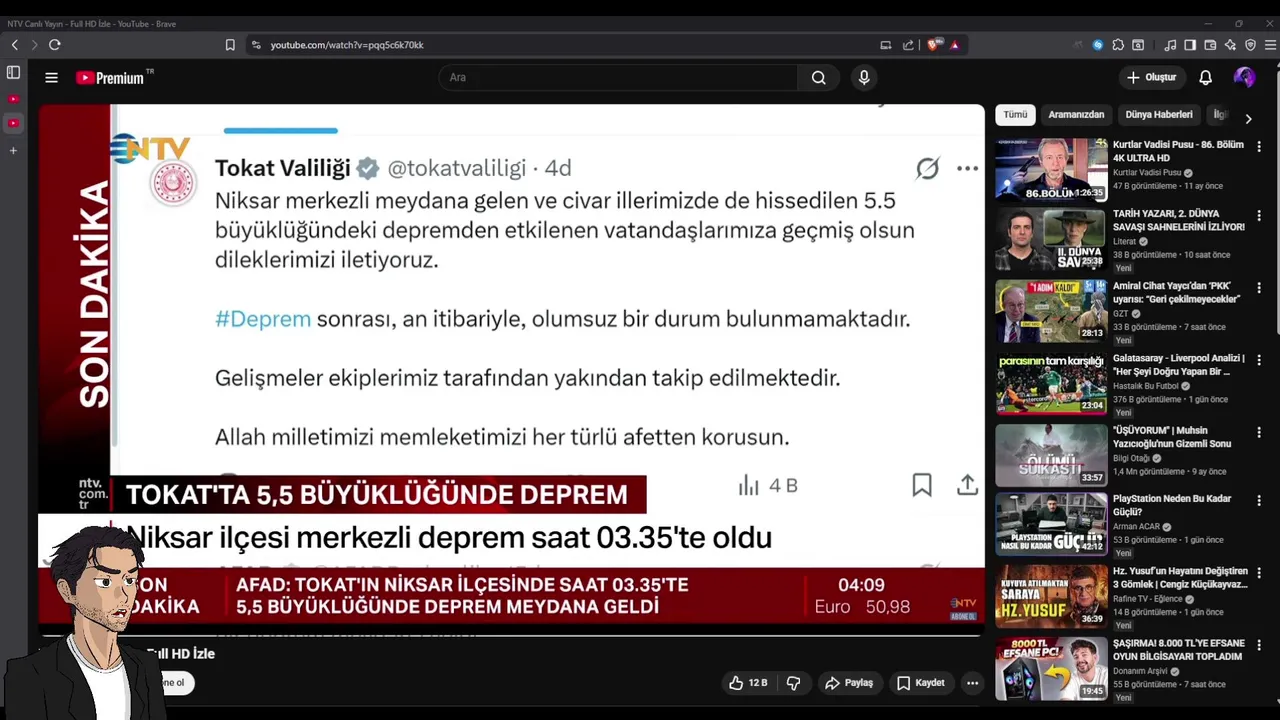Open options for Galatasaray - Liverpool Analizi video

pos(1259,360)
